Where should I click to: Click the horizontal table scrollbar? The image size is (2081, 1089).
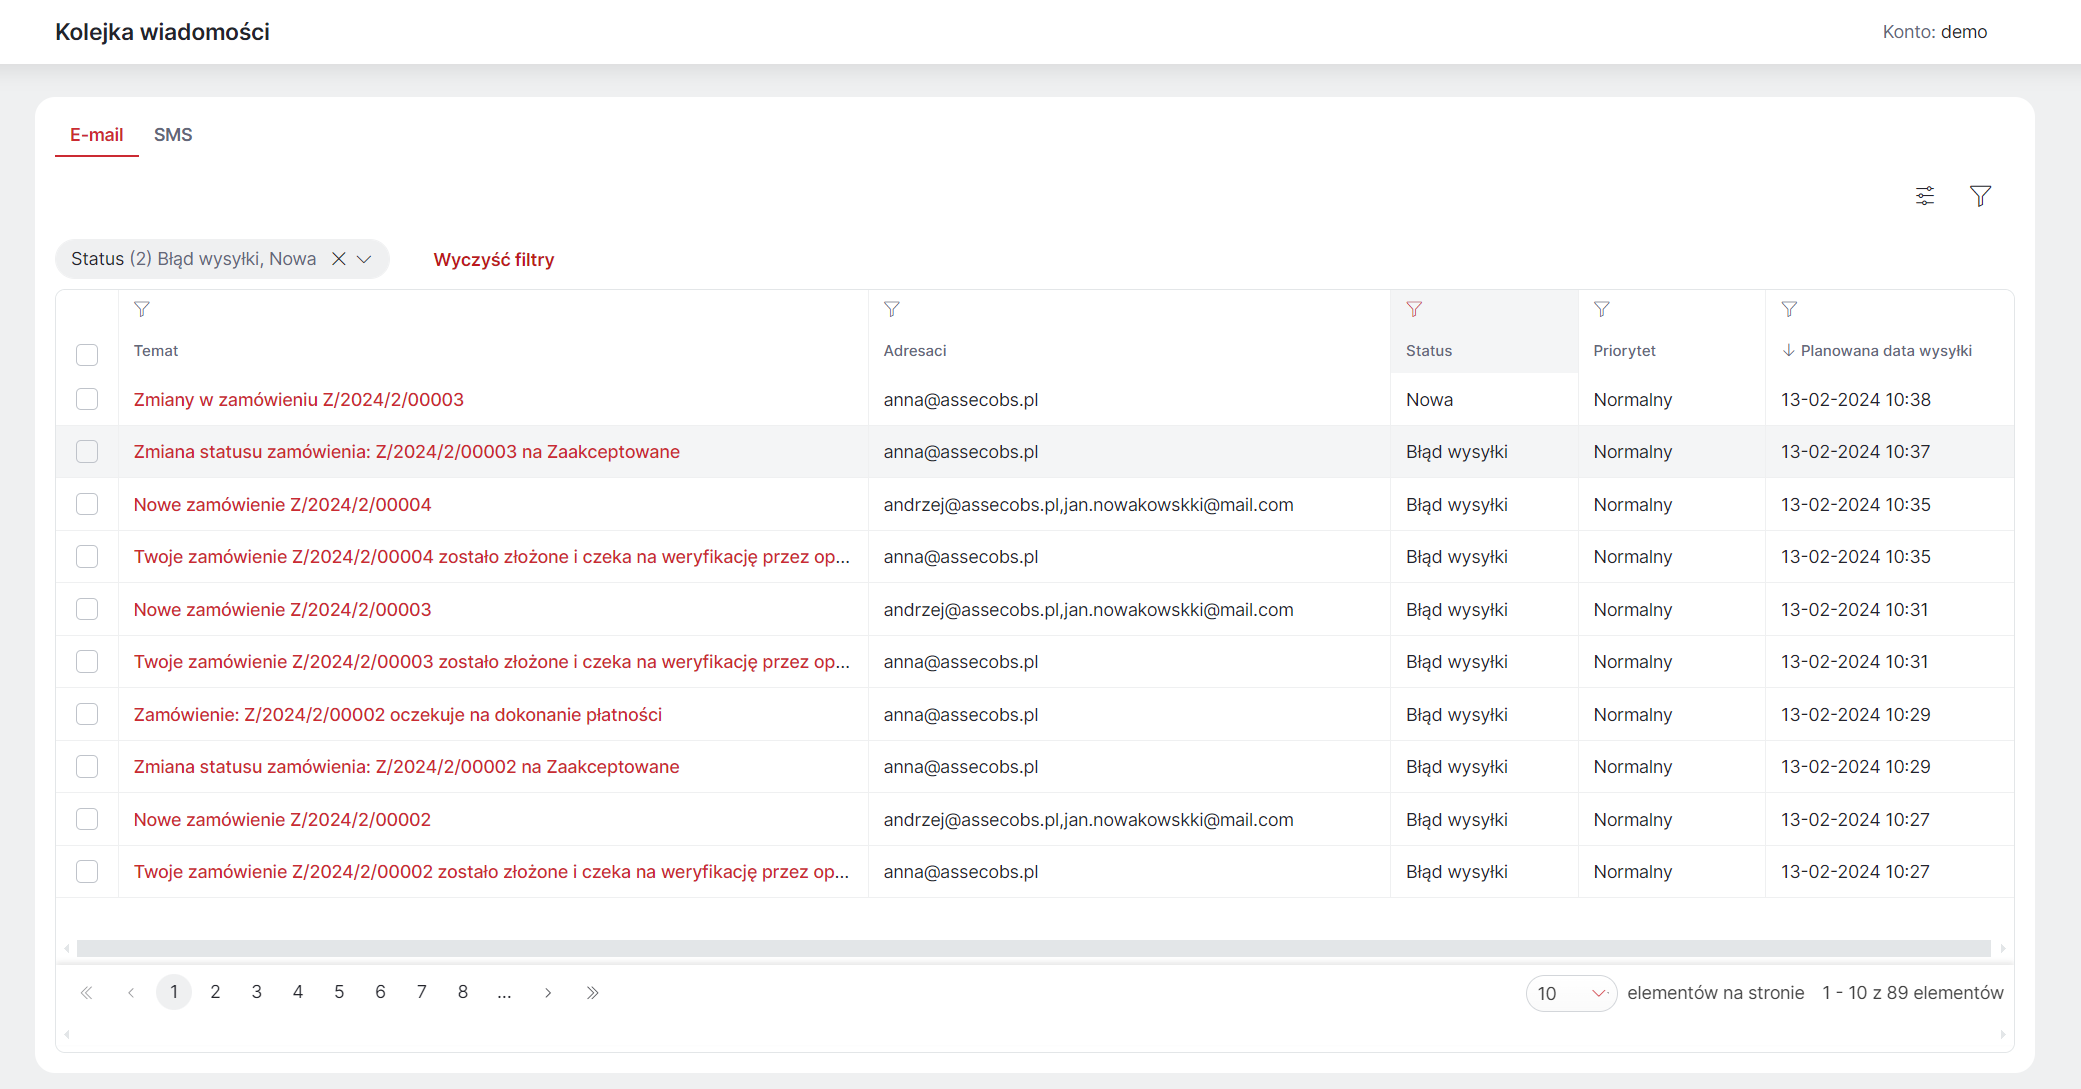1034,948
